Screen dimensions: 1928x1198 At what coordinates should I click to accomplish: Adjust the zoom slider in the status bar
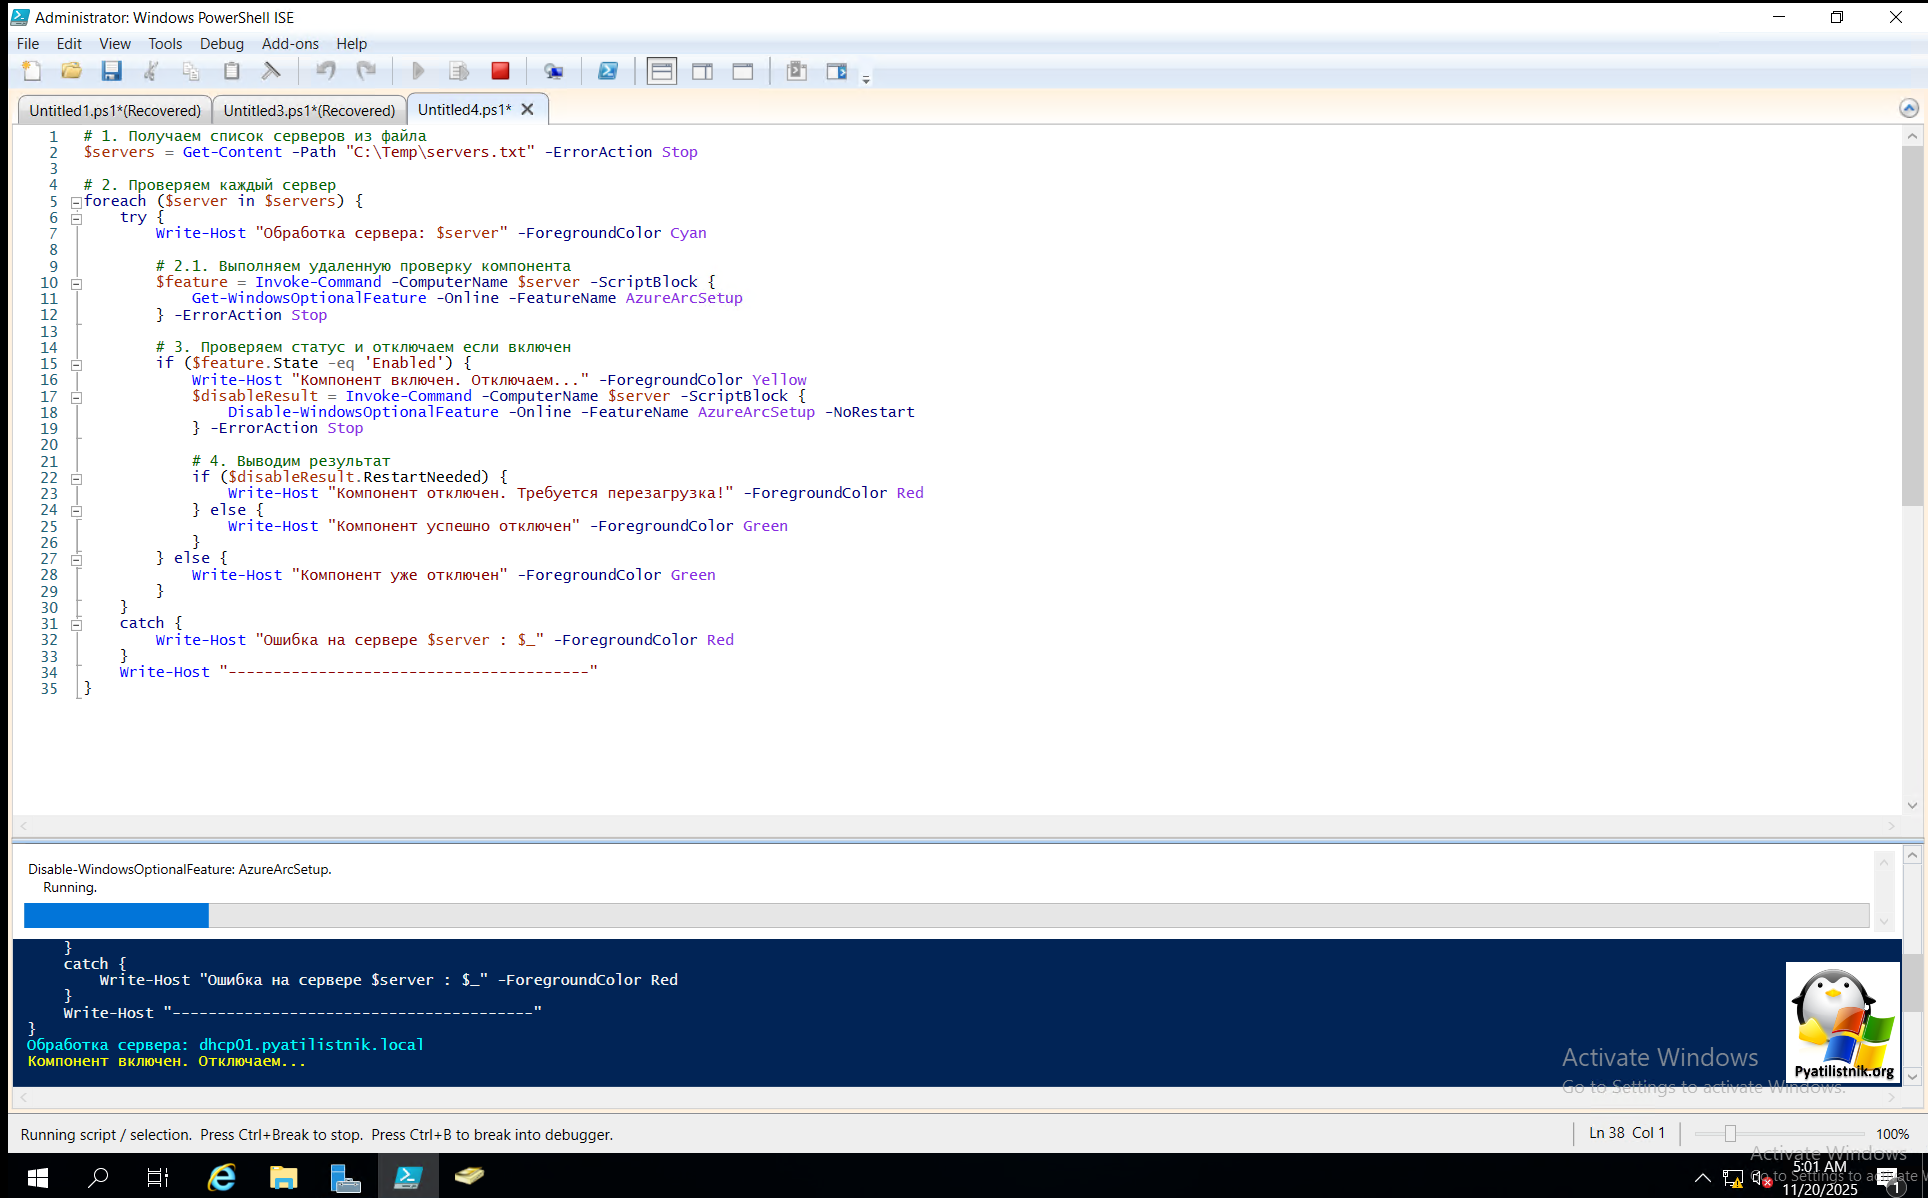point(1730,1133)
